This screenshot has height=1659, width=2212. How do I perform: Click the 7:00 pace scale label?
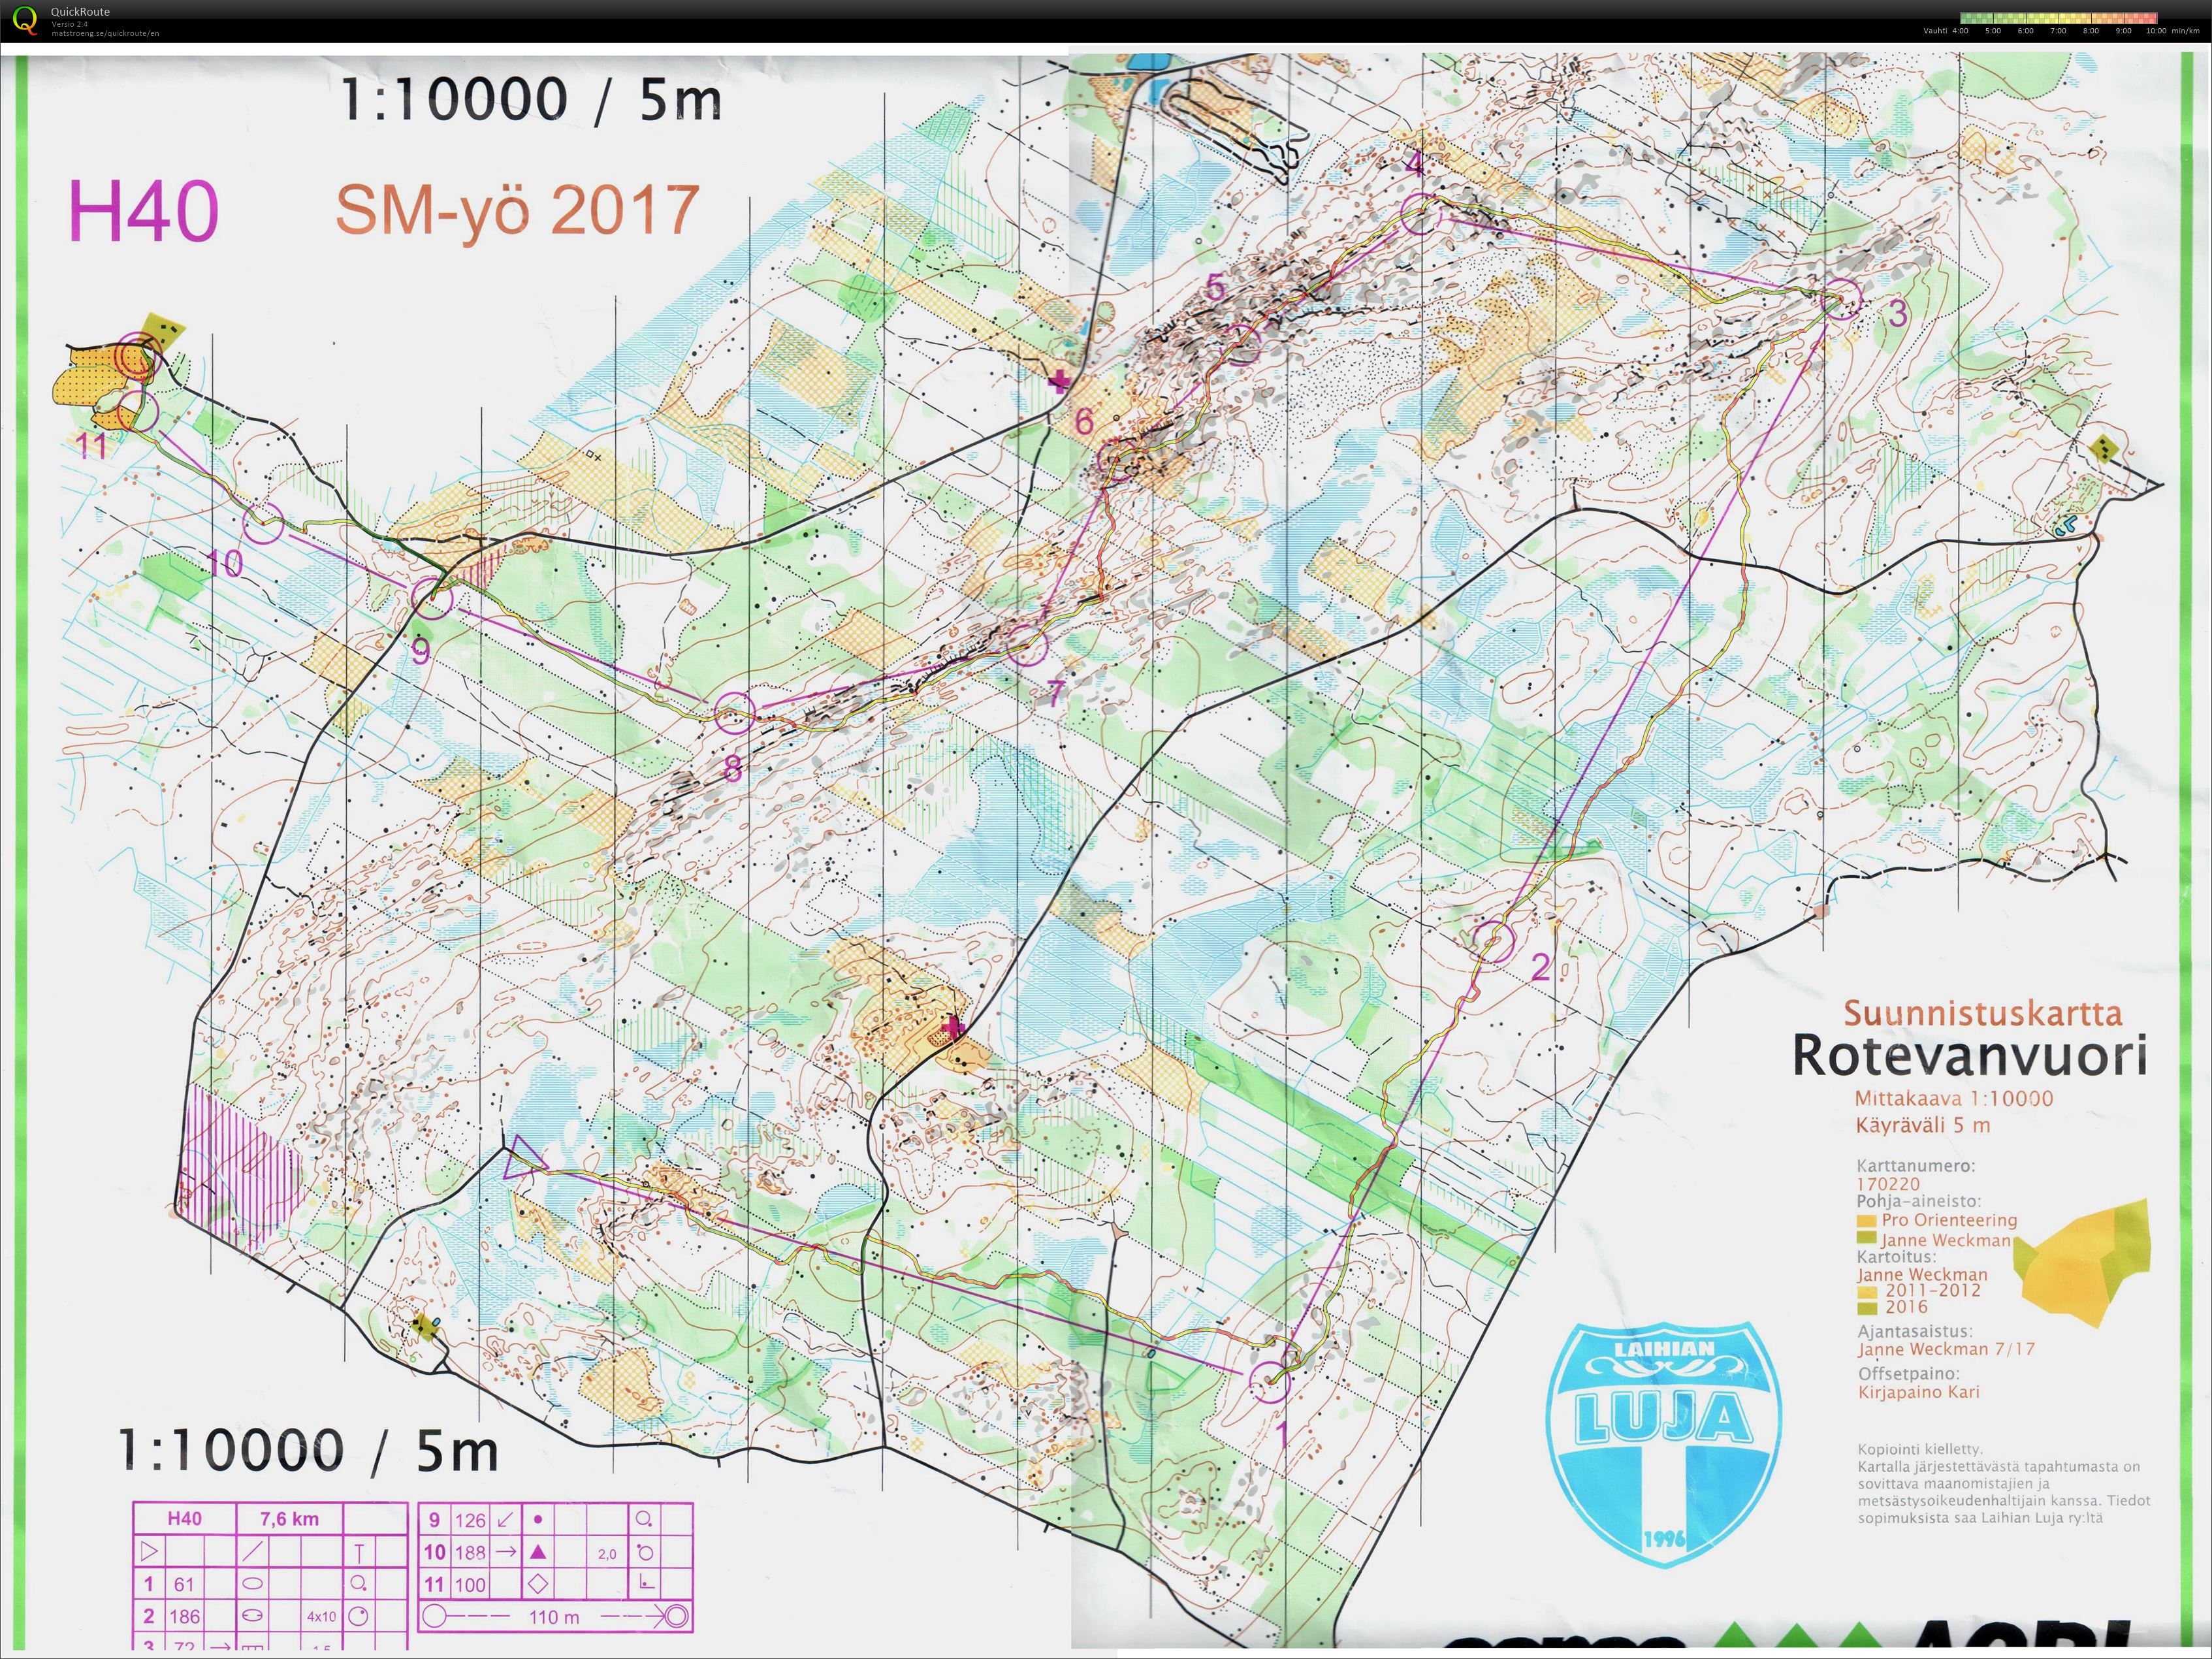[2058, 31]
